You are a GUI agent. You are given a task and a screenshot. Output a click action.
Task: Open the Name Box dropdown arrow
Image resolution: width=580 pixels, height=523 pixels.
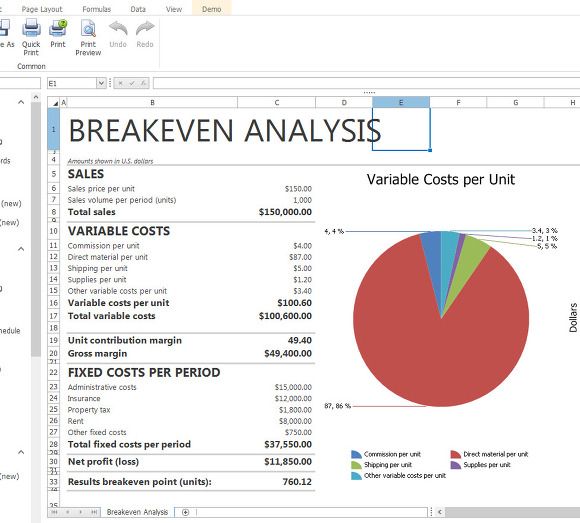(101, 83)
